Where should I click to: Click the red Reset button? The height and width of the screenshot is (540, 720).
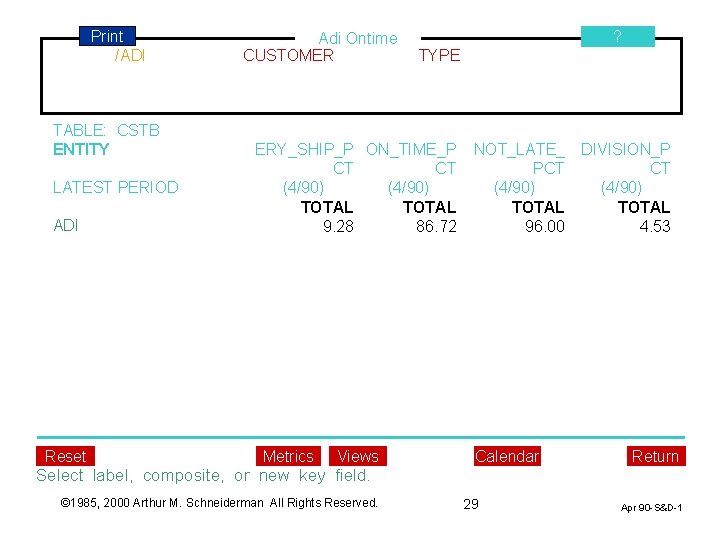pyautogui.click(x=66, y=456)
